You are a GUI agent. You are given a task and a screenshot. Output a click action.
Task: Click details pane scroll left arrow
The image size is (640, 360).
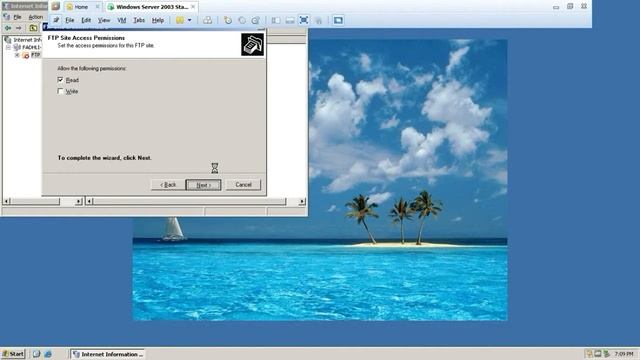[x=89, y=201]
